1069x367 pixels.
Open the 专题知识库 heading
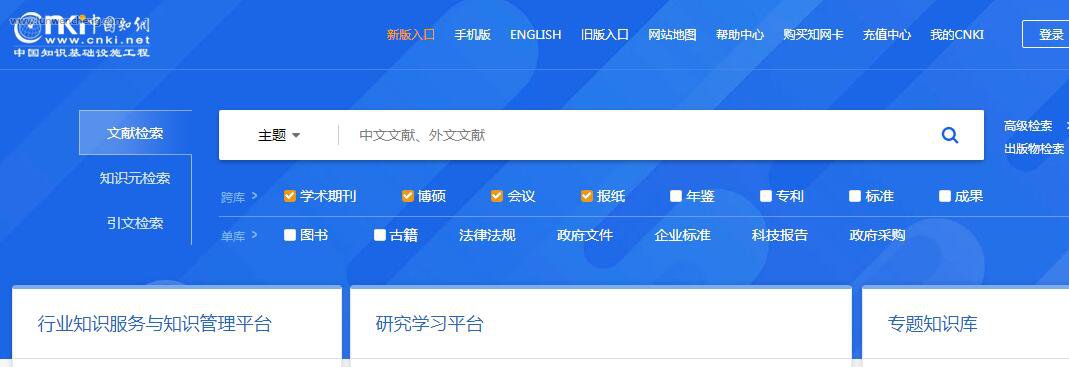pyautogui.click(x=933, y=323)
